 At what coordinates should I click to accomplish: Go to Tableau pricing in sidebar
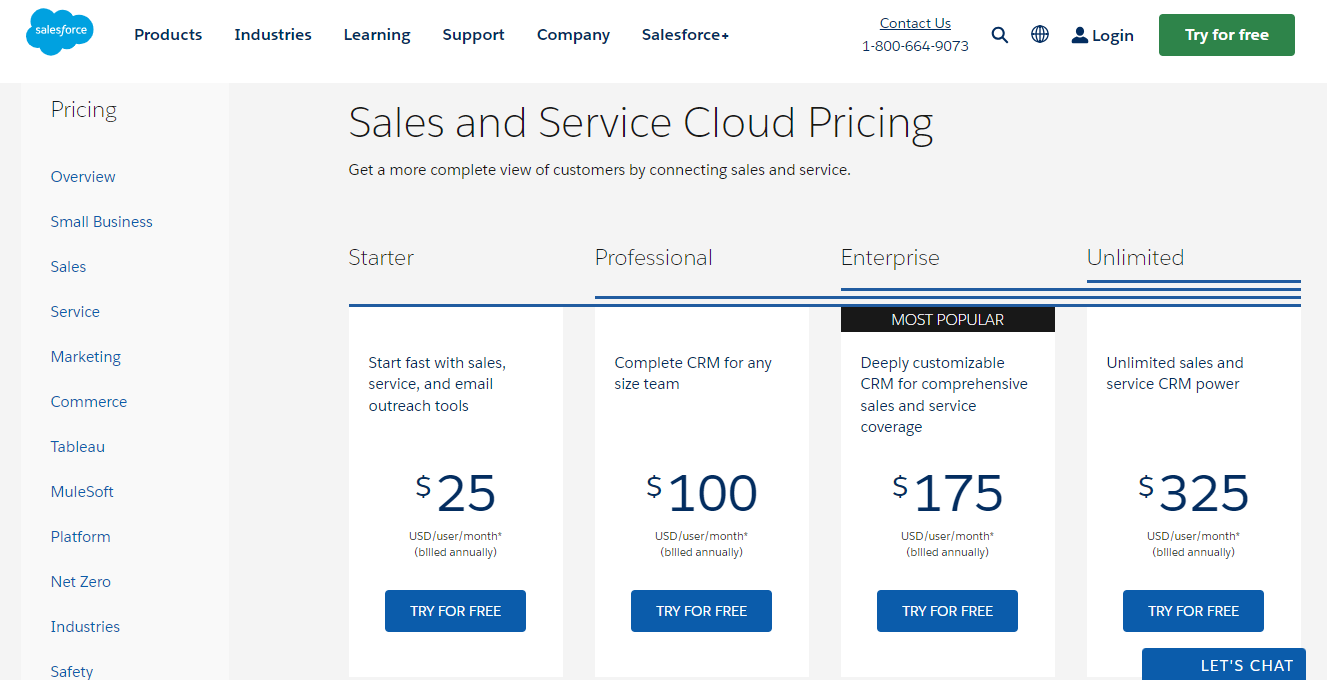pos(78,447)
